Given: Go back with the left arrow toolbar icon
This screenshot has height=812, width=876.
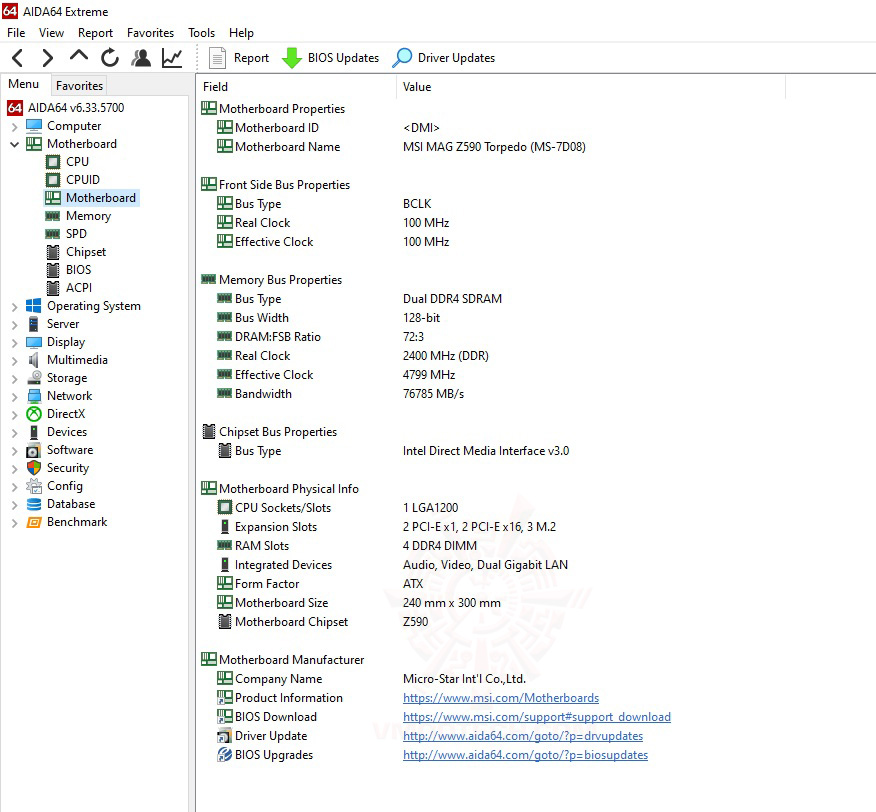Looking at the screenshot, I should (x=18, y=58).
